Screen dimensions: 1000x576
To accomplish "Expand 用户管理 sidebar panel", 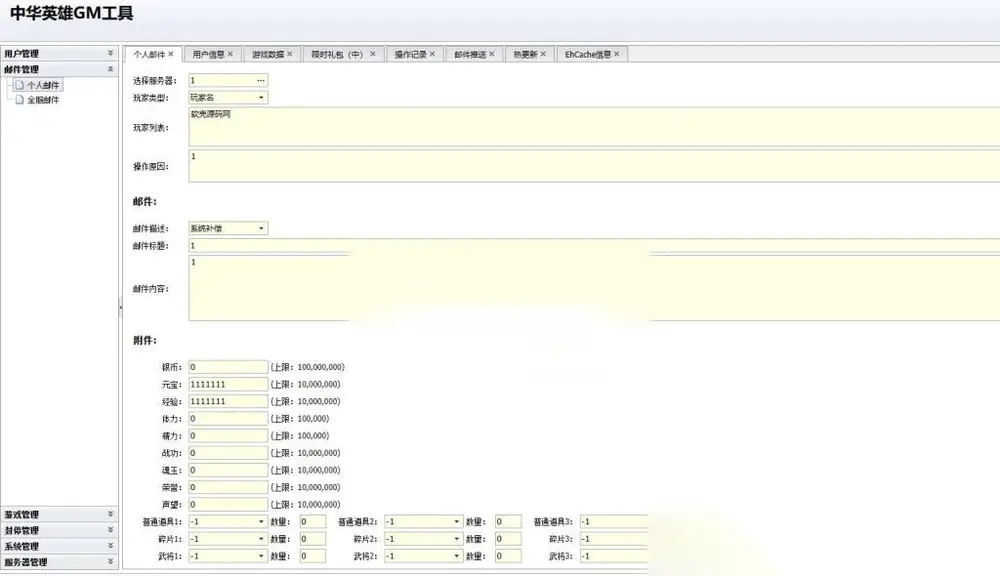I will click(x=110, y=53).
